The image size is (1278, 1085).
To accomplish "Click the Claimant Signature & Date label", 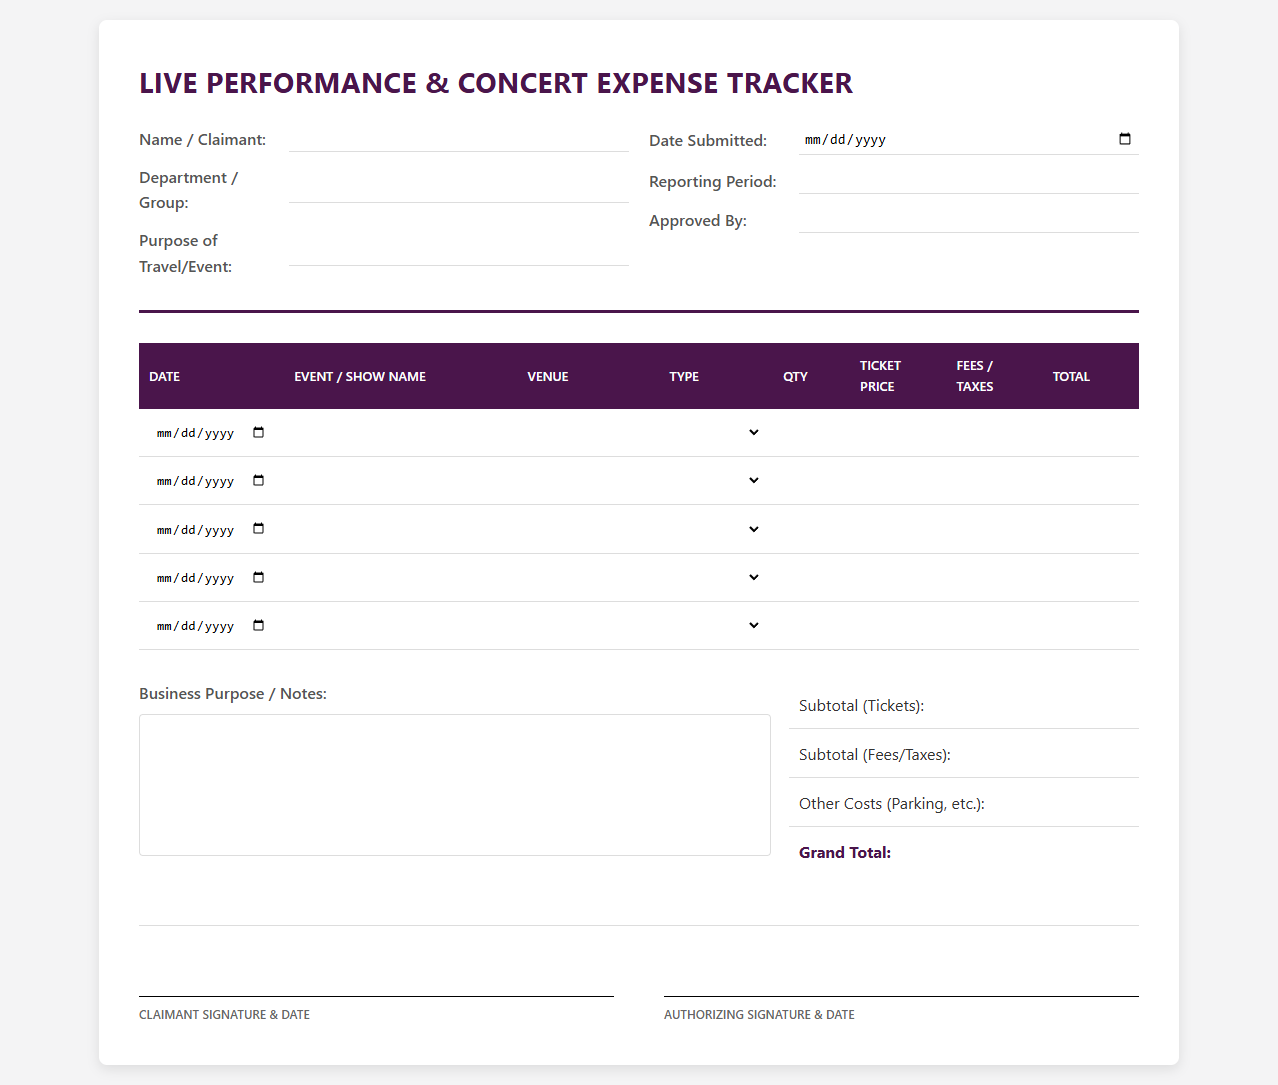I will [x=224, y=1014].
